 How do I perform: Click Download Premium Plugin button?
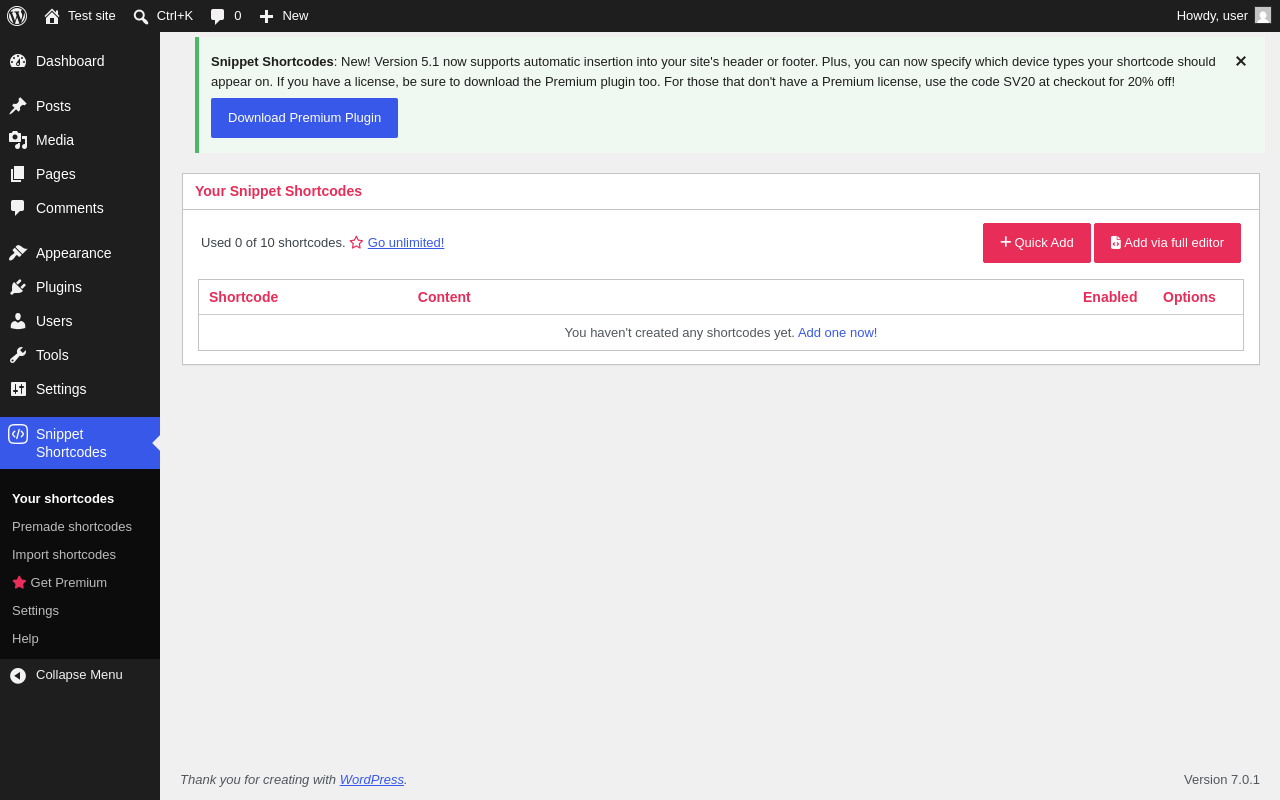click(x=304, y=118)
